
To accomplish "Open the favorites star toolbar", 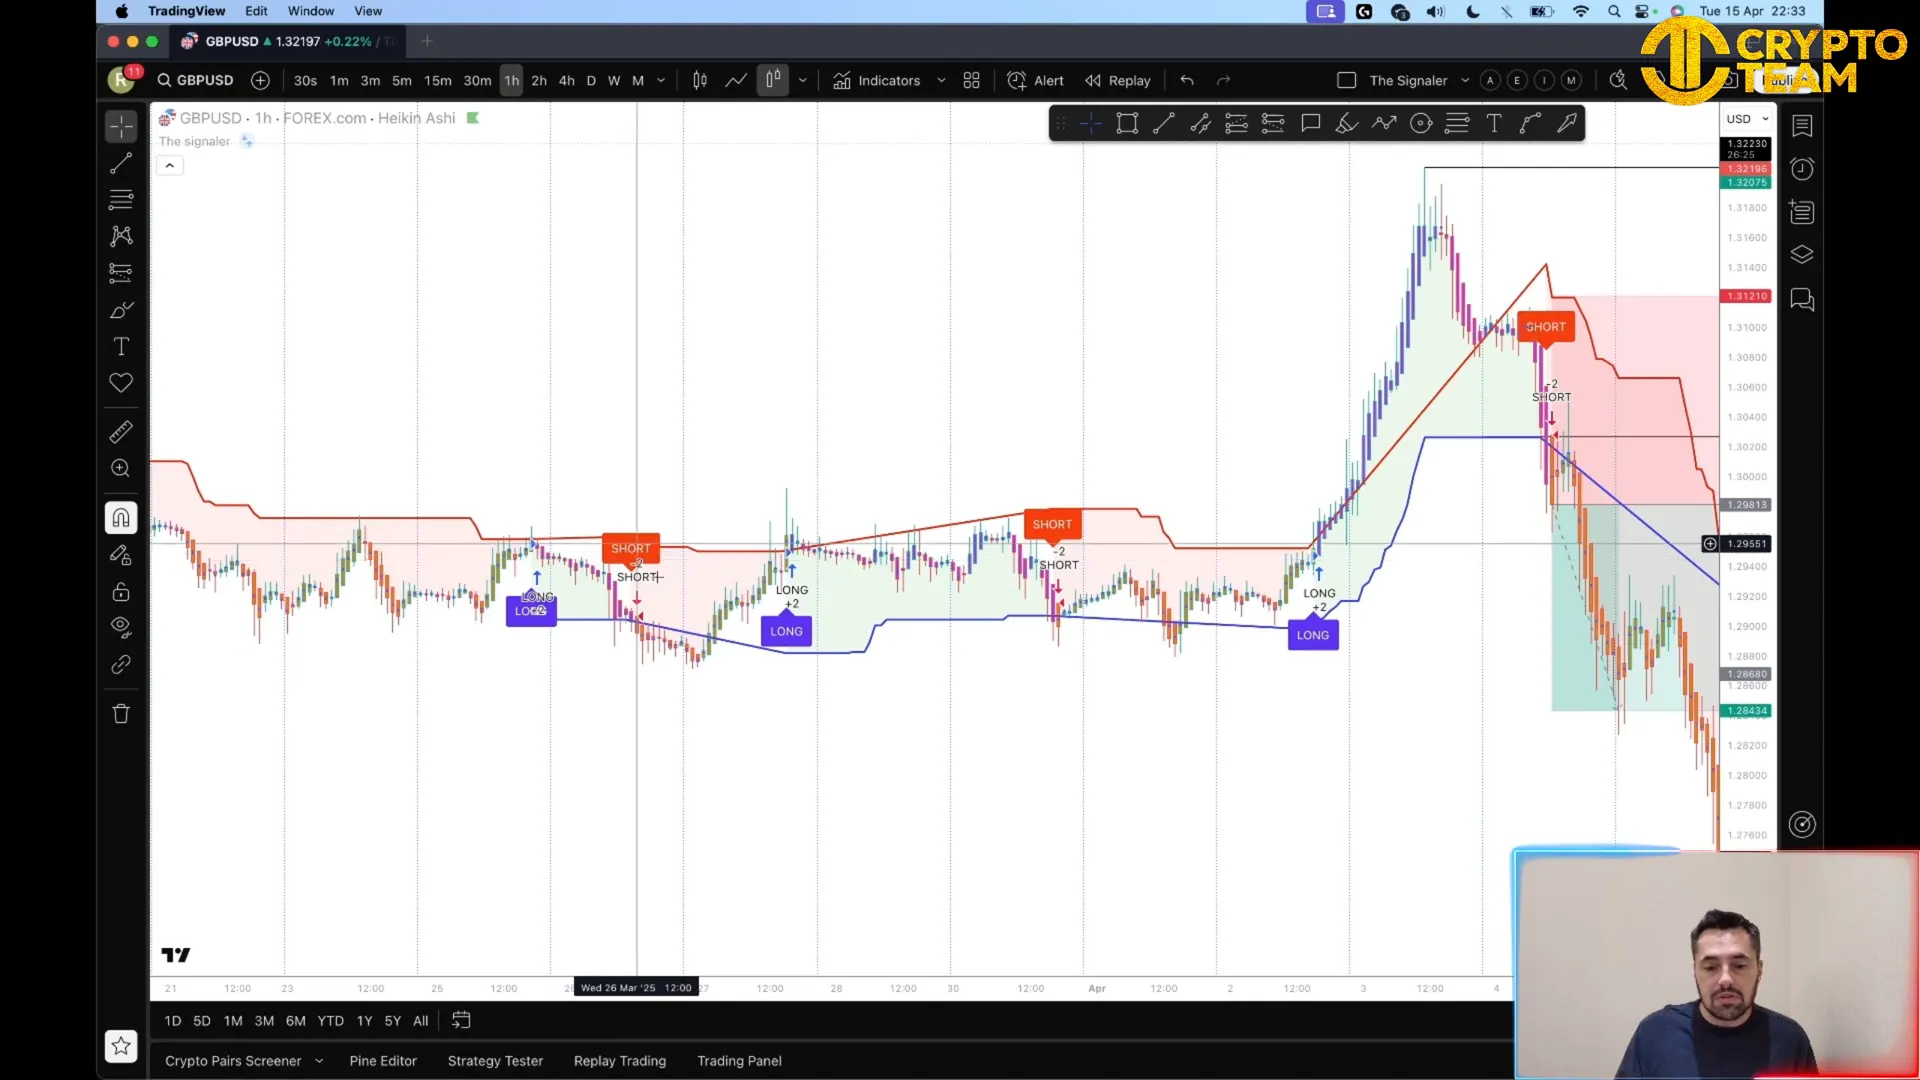I will (x=121, y=1046).
